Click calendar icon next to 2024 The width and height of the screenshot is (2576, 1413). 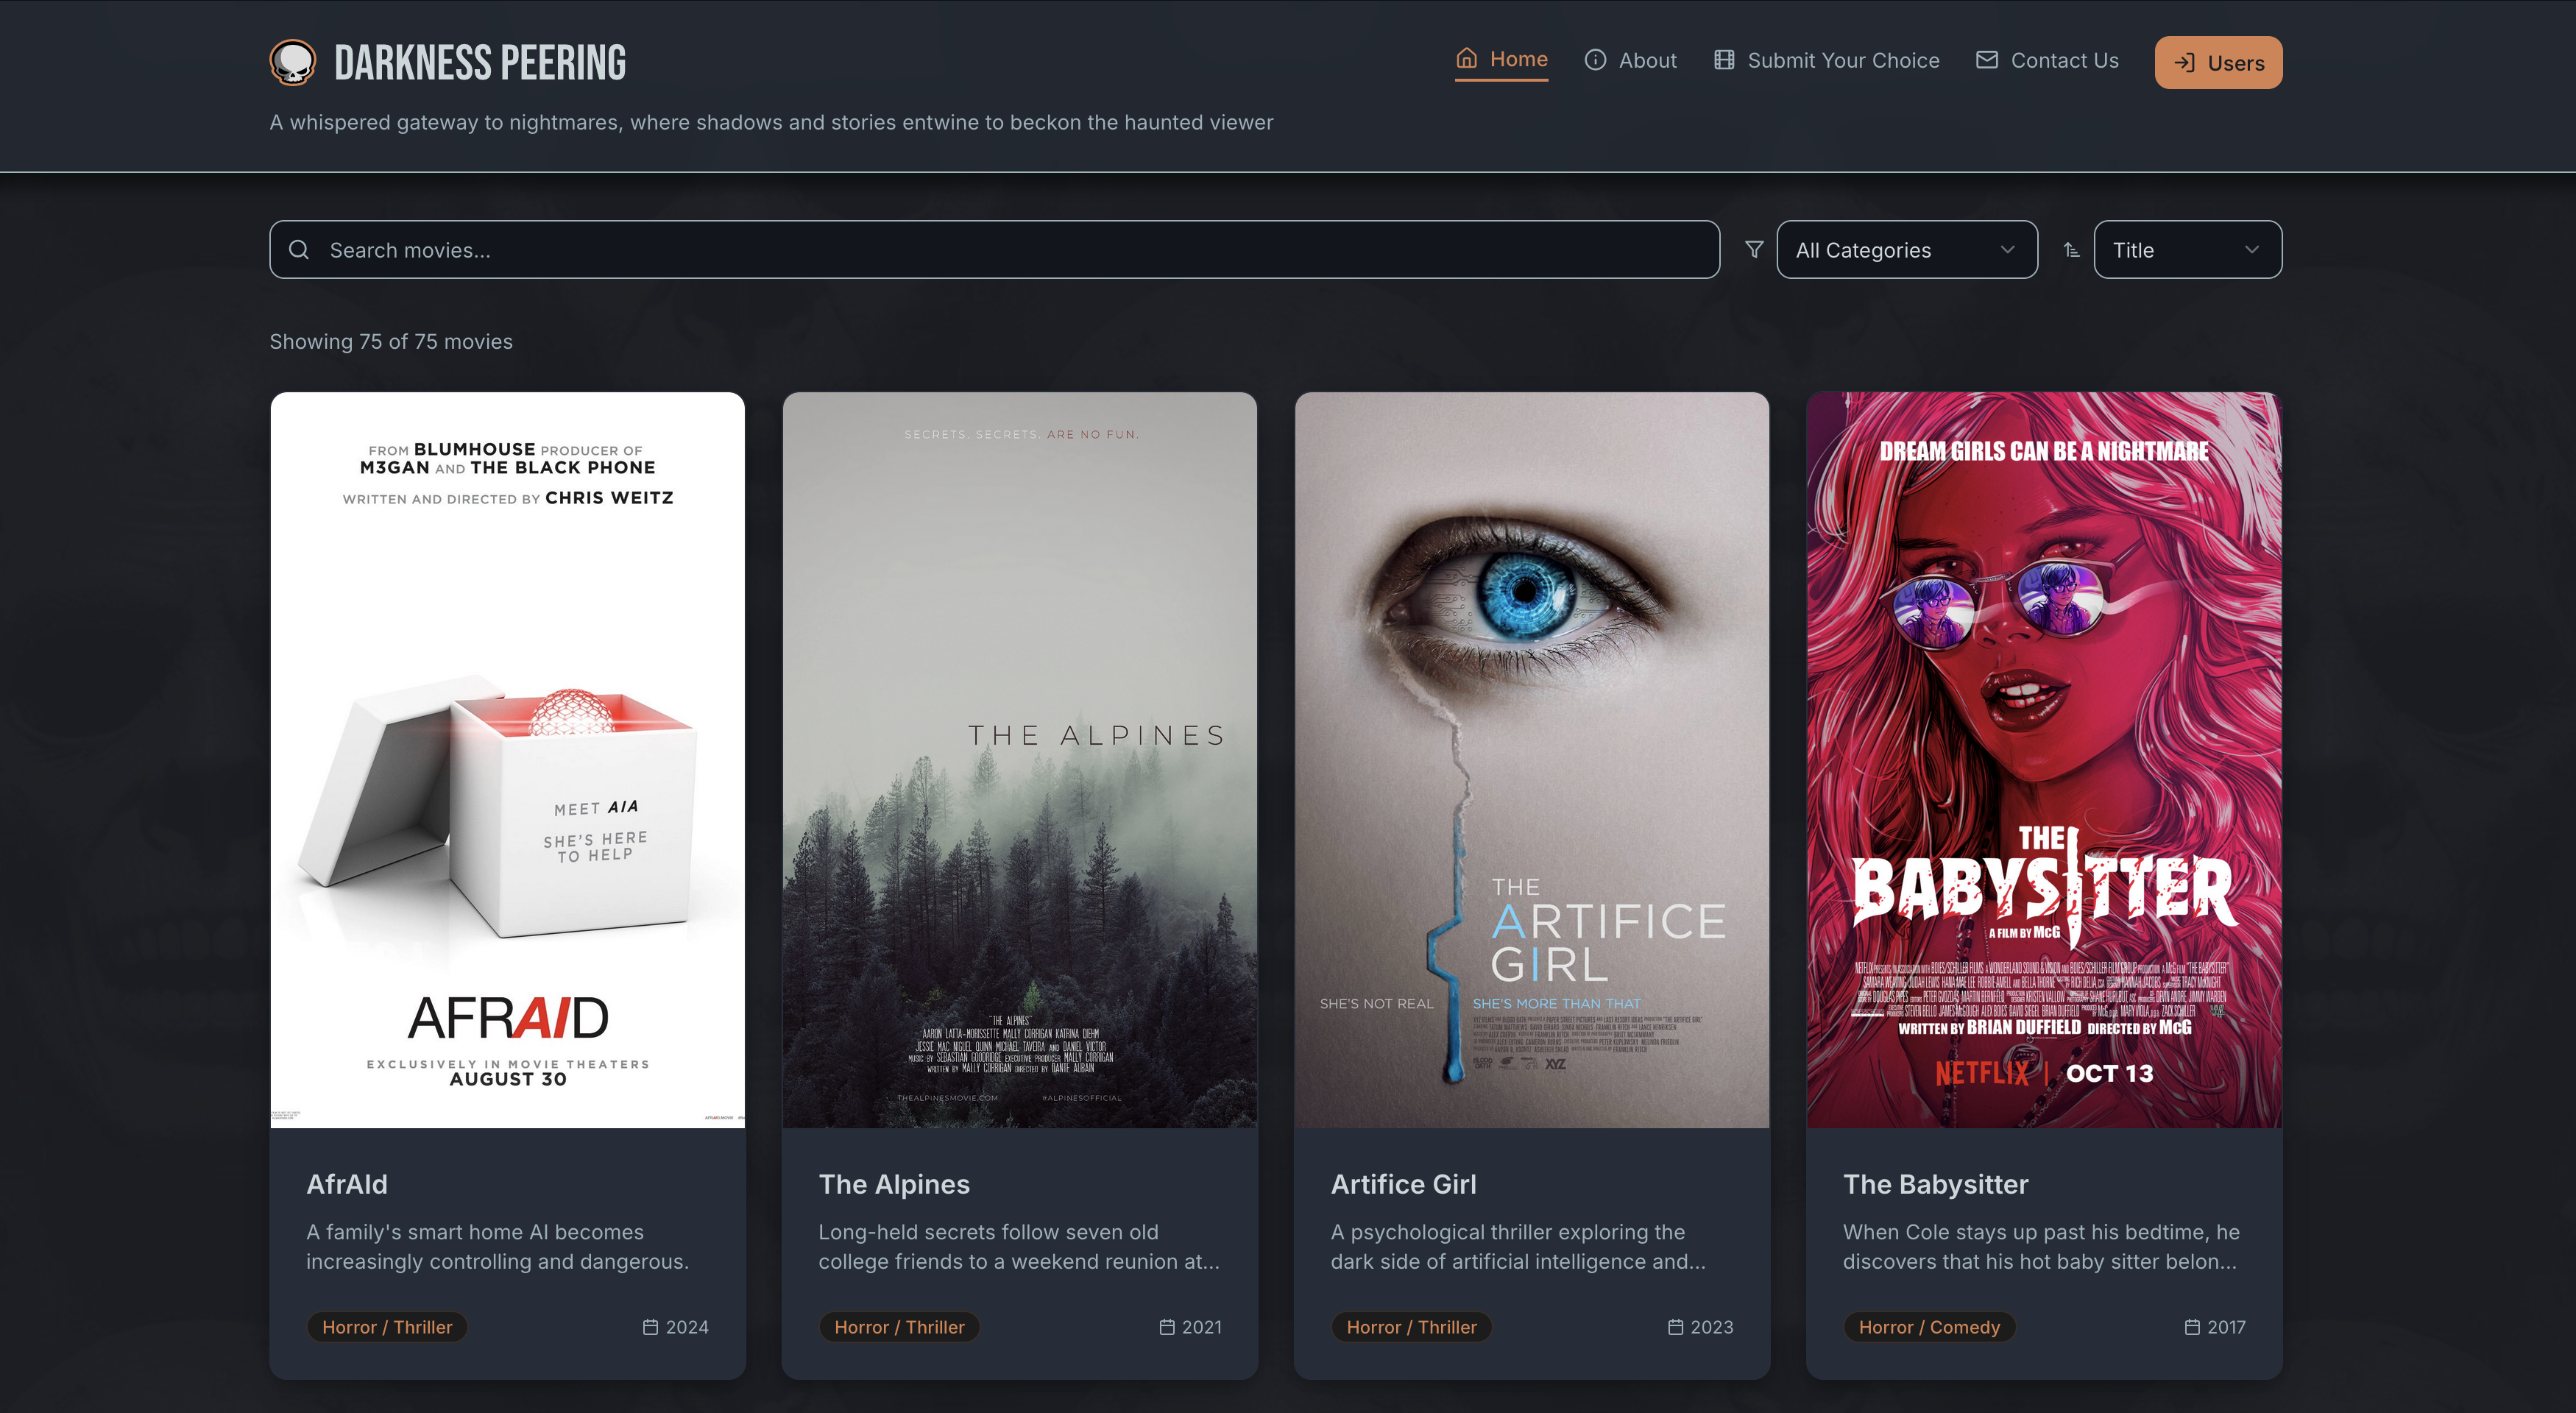pos(650,1327)
